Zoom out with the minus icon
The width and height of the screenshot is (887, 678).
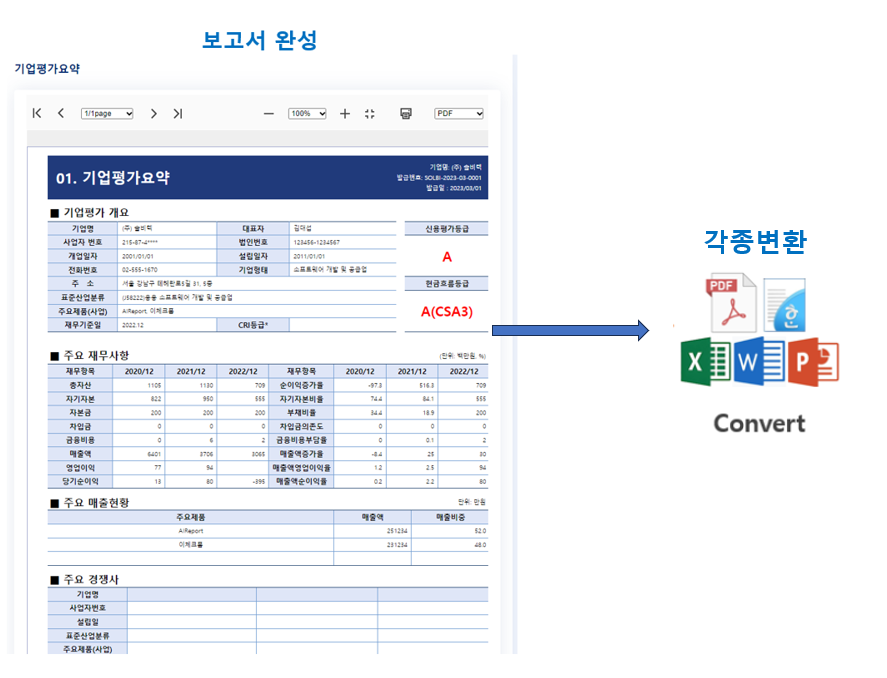268,114
